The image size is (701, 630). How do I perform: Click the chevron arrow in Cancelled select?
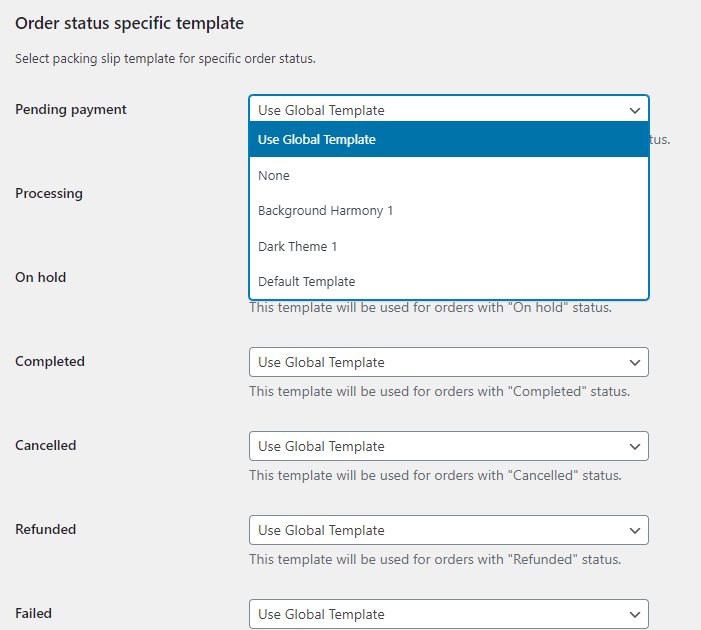tap(634, 446)
